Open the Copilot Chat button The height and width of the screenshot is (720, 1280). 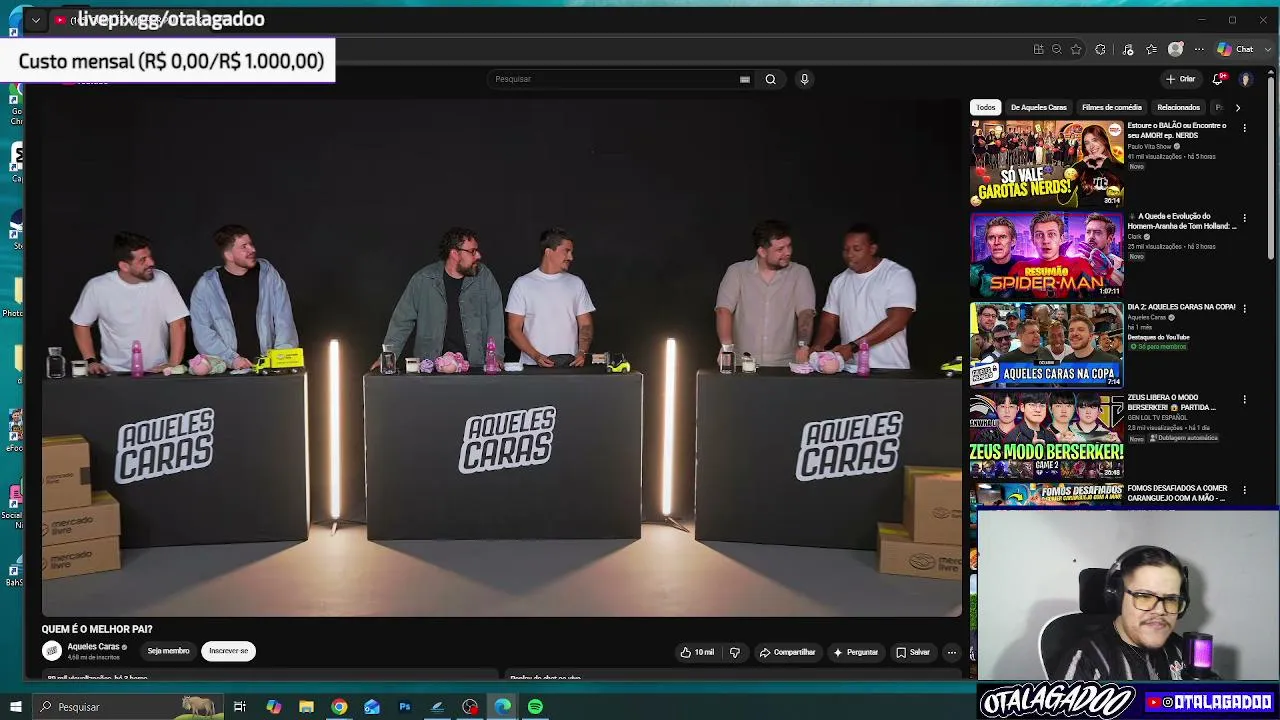(x=1236, y=49)
